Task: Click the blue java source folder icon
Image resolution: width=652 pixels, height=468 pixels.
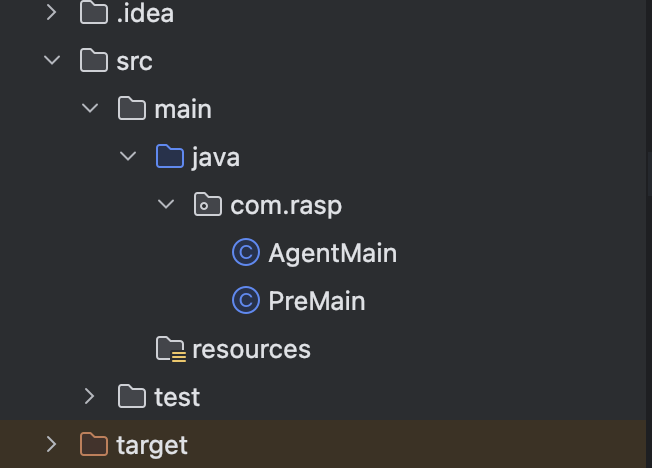Action: tap(170, 156)
